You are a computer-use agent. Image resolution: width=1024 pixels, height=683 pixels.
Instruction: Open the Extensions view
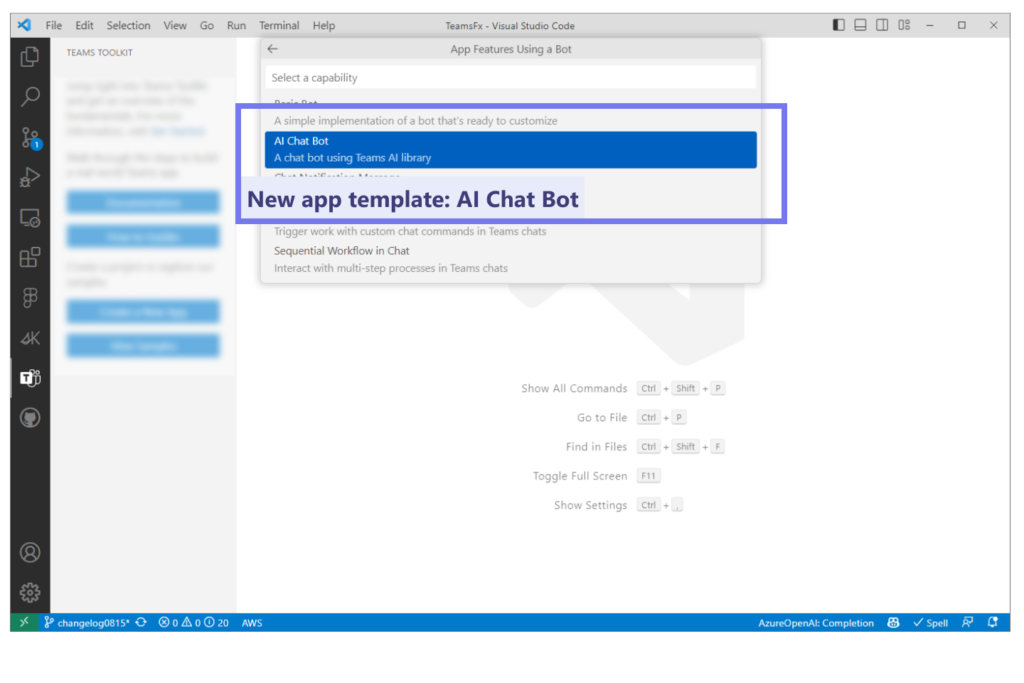[x=29, y=257]
